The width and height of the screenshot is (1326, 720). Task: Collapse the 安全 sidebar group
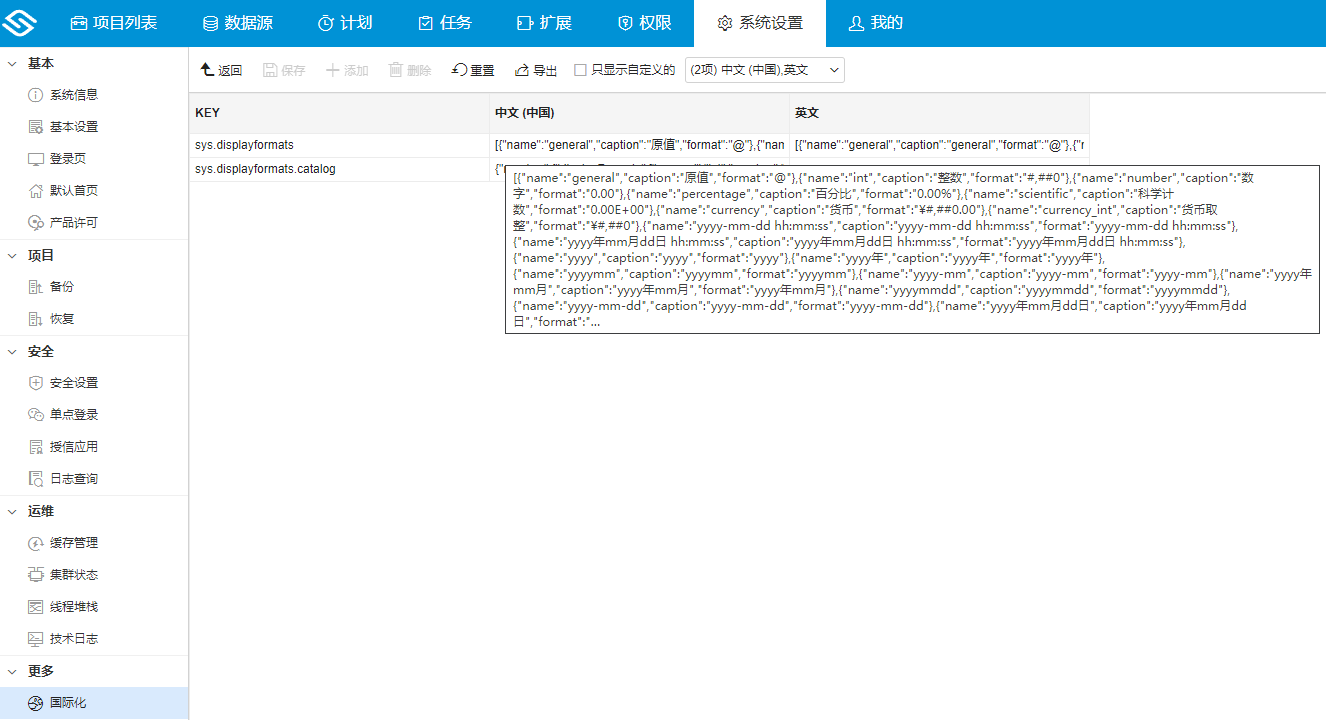(x=13, y=351)
